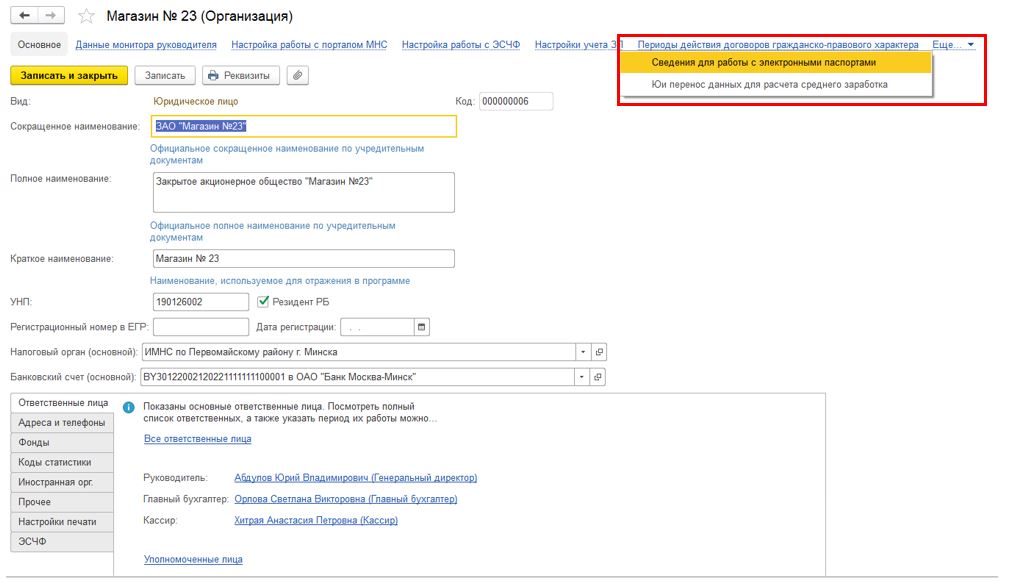Open the calendar picker for registration date
Image resolution: width=1009 pixels, height=583 pixels.
(x=421, y=327)
